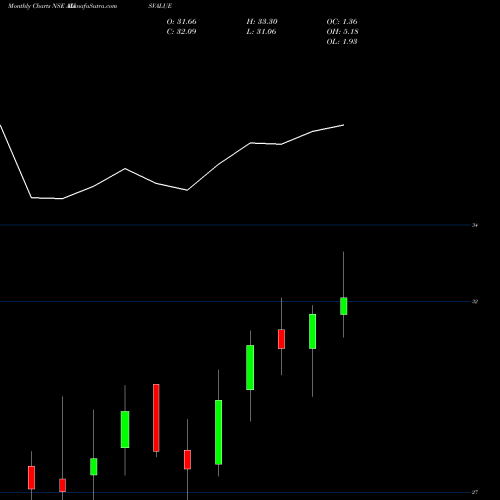The image size is (500, 500).
Task: Click the OC: 1.36 reading
Action: click(342, 22)
